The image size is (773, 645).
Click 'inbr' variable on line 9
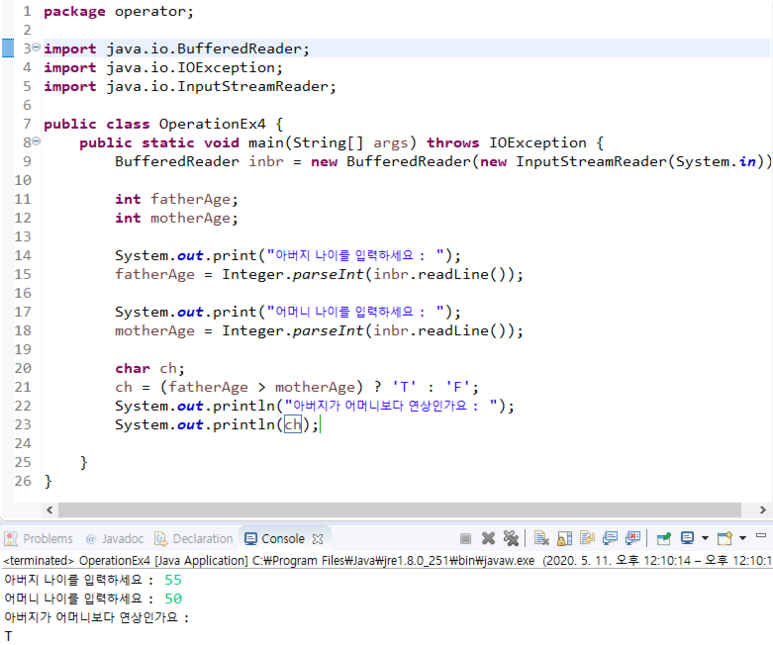tap(266, 162)
